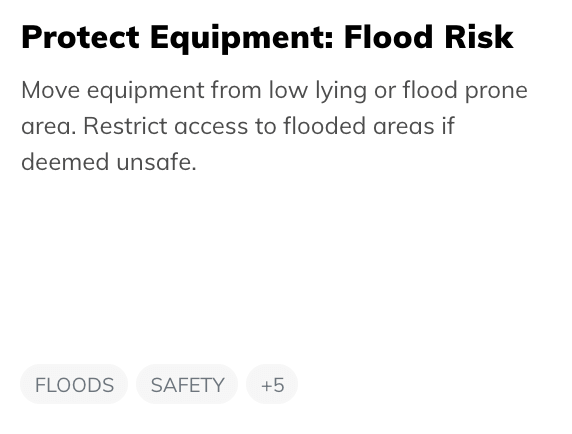Image resolution: width=572 pixels, height=434 pixels.
Task: Click the 'Restrict access to flooded areas' line
Action: 238,126
